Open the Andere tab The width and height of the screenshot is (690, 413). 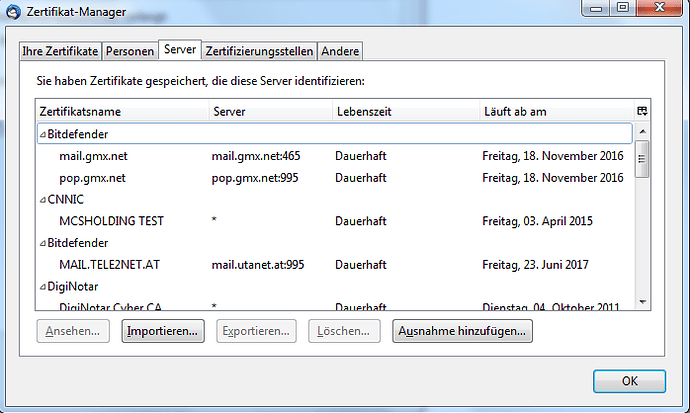[340, 51]
